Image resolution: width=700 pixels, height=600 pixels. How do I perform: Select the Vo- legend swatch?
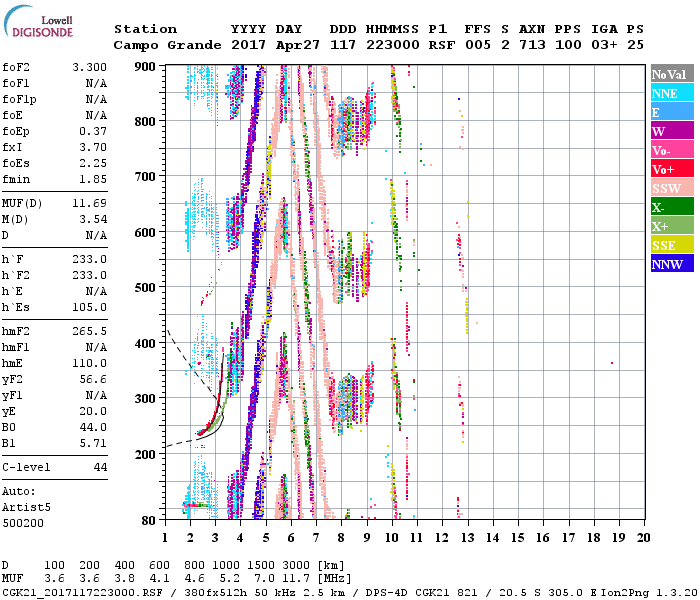tap(672, 150)
